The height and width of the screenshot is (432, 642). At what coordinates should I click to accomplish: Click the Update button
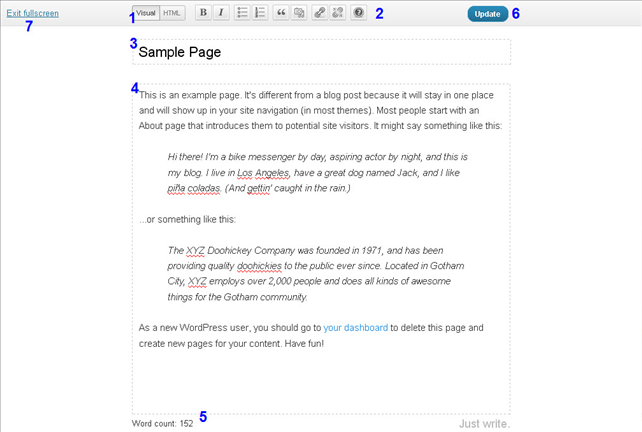point(488,14)
